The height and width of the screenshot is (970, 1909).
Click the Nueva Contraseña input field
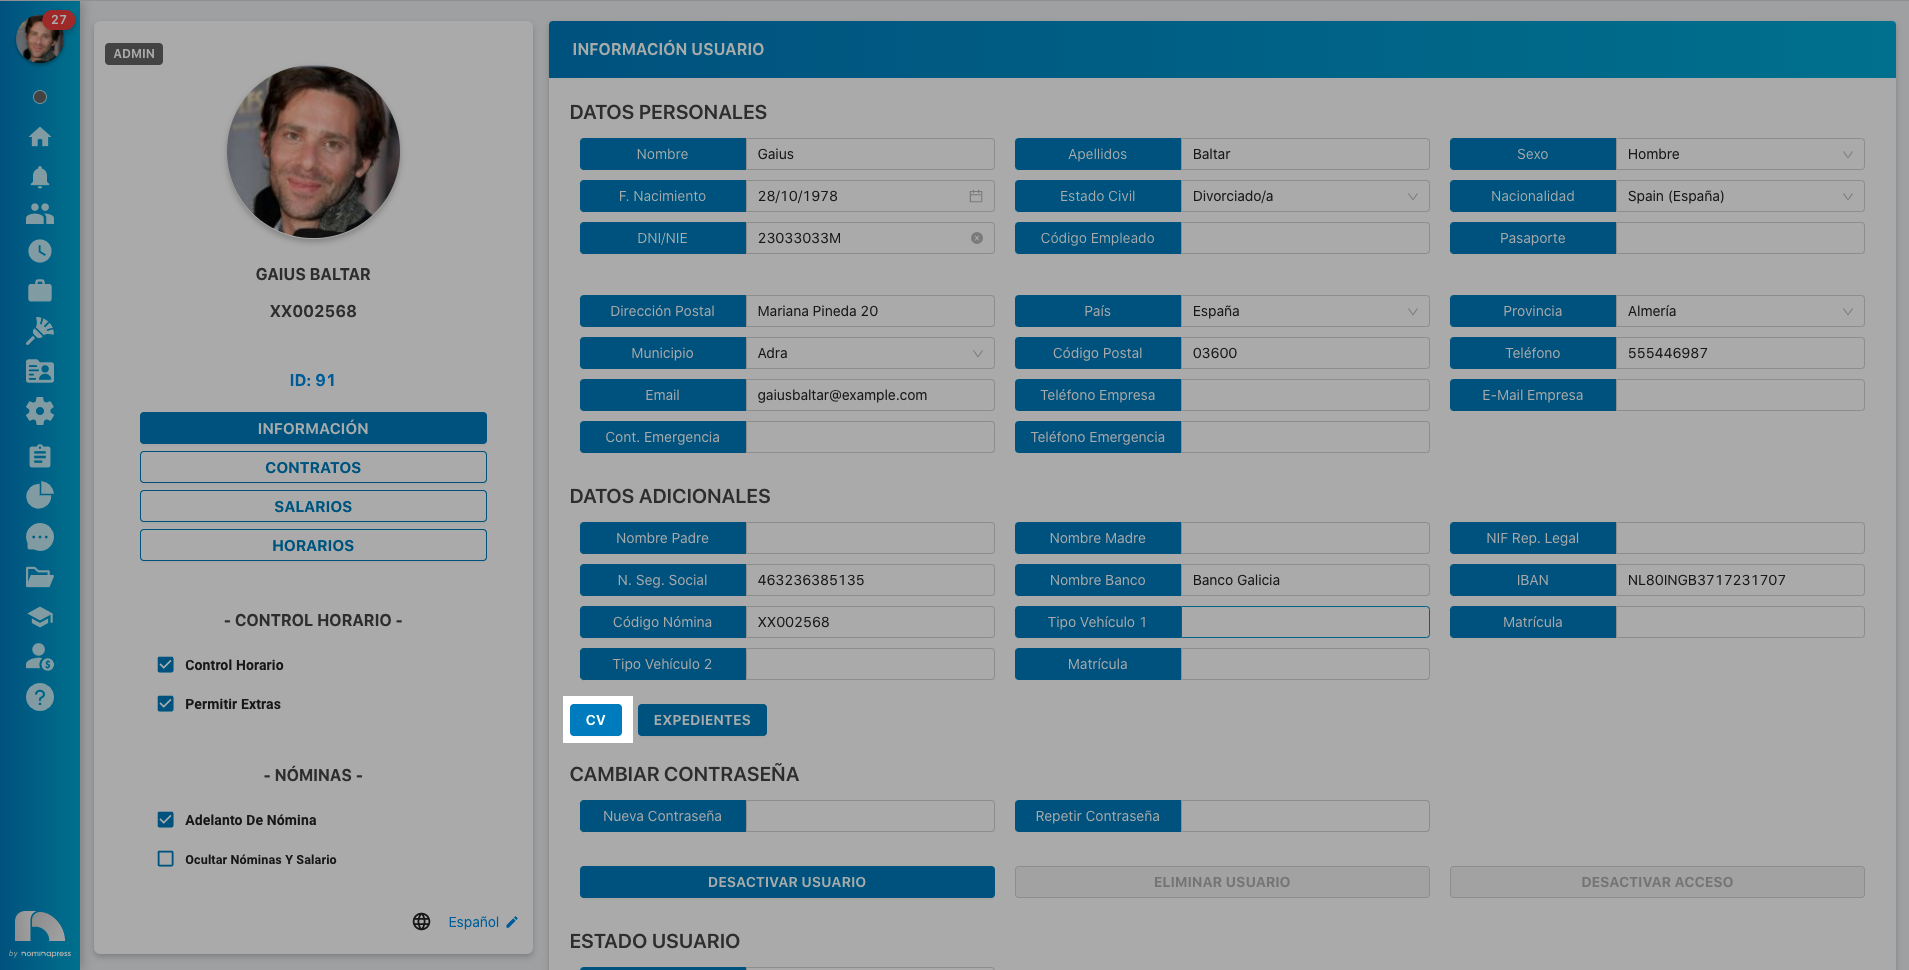870,816
